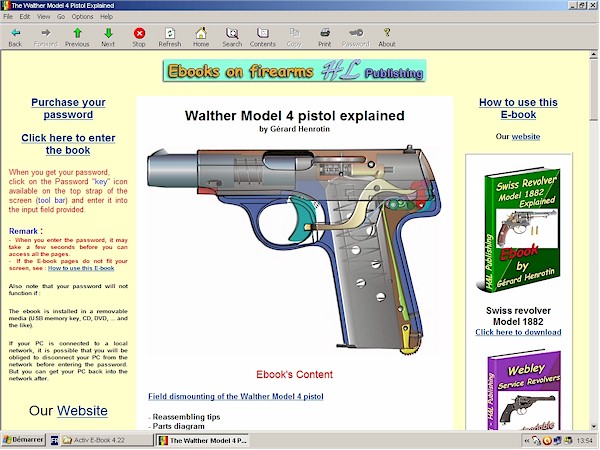Click the Swiss revolver Model 1882 caption
The width and height of the screenshot is (600, 450).
click(x=518, y=316)
